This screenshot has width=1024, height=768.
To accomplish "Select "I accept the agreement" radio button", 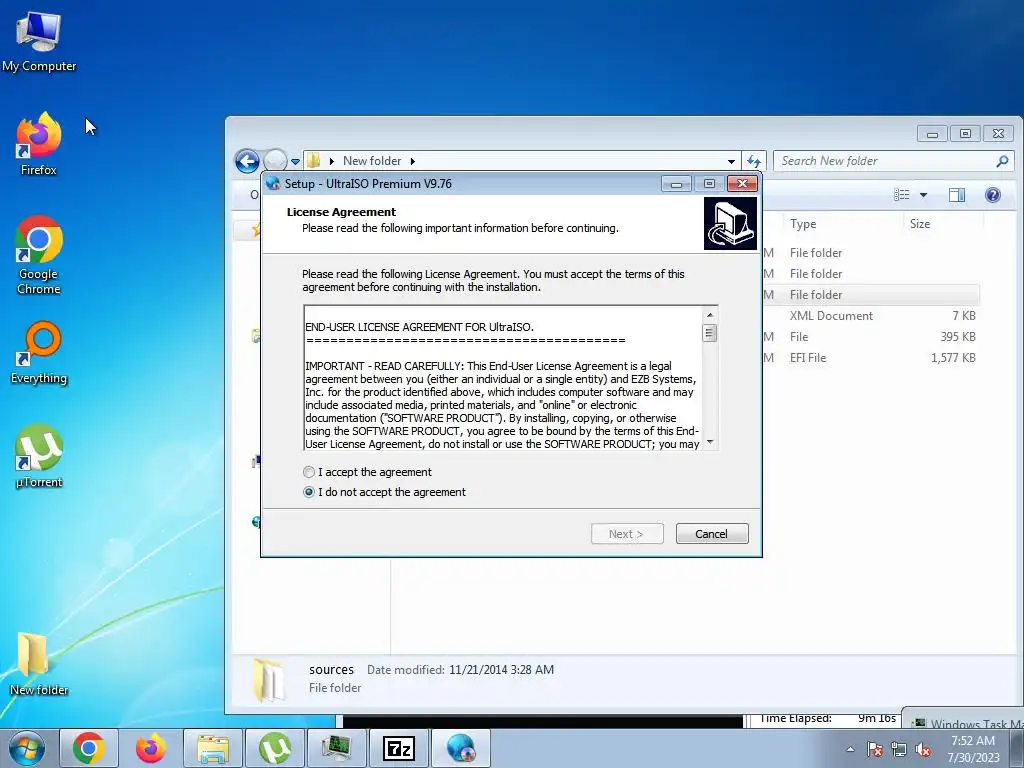I will tap(309, 472).
